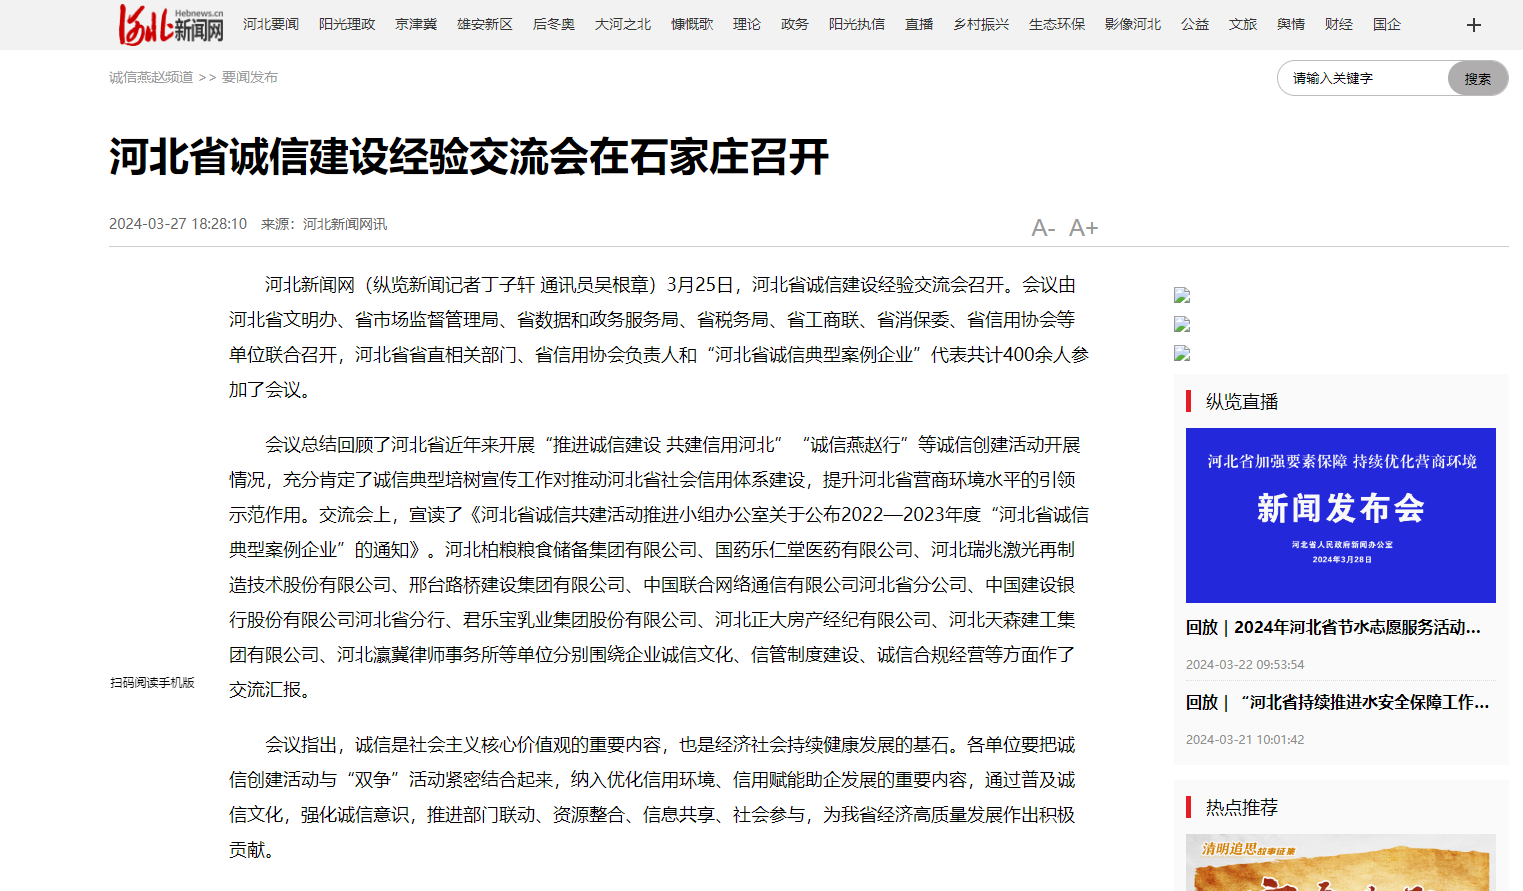Open the 雄安新区 navigation item
The width and height of the screenshot is (1523, 891).
click(485, 24)
